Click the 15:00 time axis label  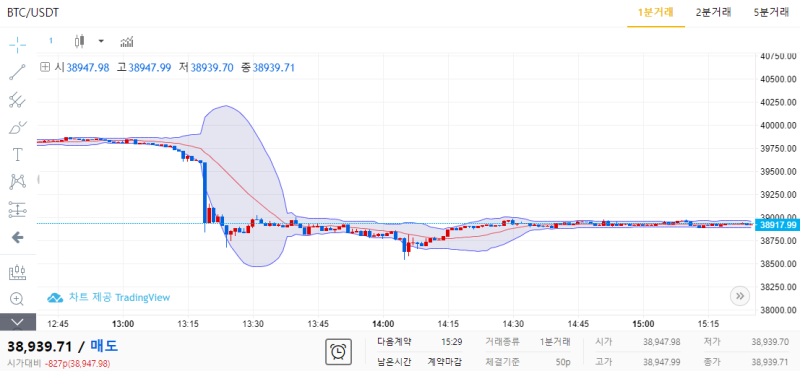[x=643, y=324]
